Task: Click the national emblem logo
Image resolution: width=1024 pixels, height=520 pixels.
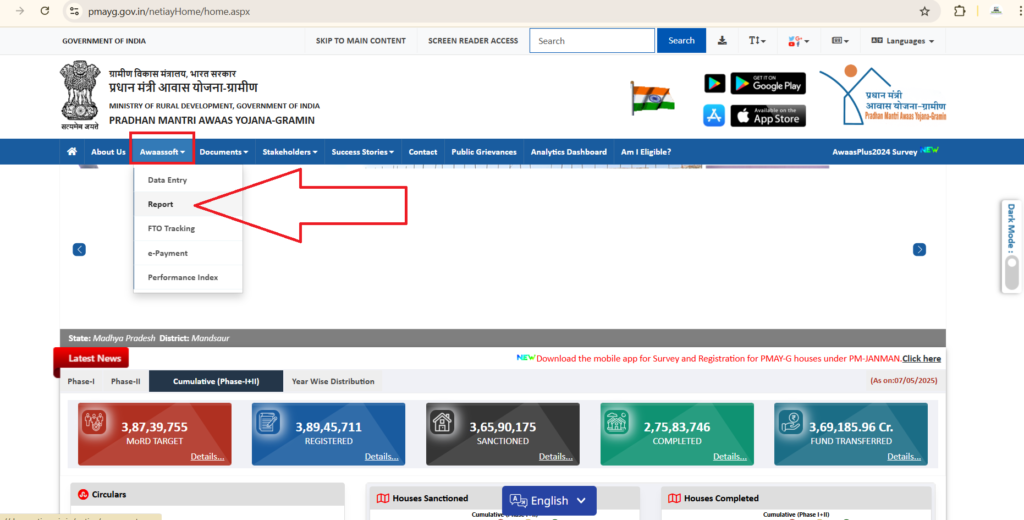Action: pos(80,95)
